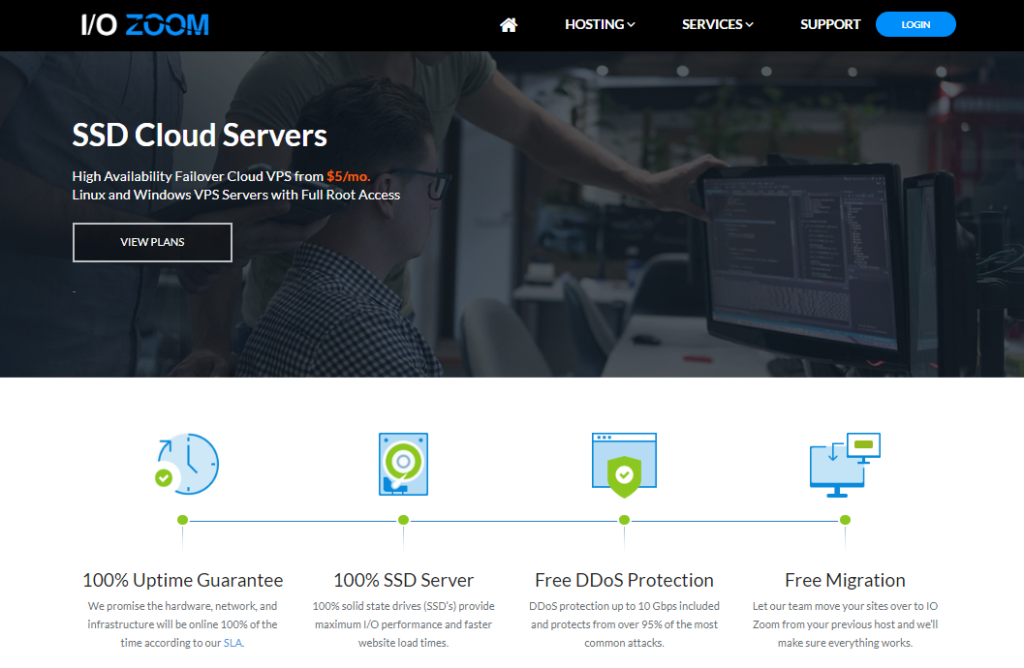Click green dot below the clock icon
The width and height of the screenshot is (1024, 668).
(182, 520)
